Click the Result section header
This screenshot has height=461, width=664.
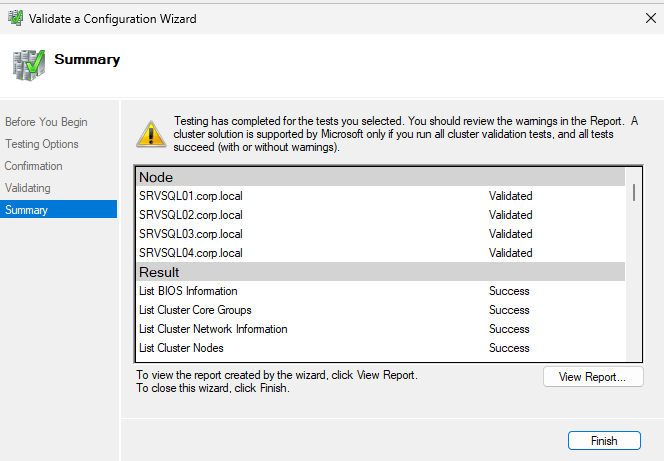coord(381,272)
